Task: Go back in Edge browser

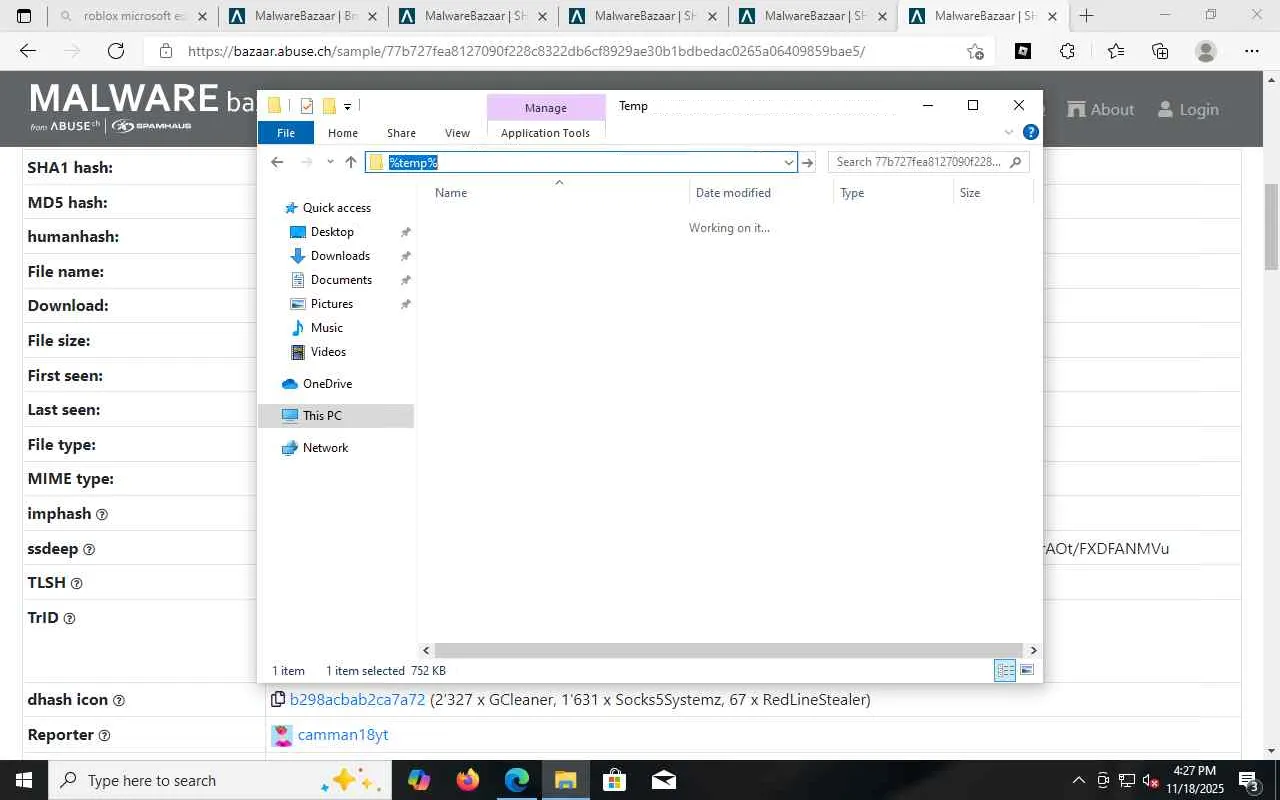Action: (x=28, y=51)
